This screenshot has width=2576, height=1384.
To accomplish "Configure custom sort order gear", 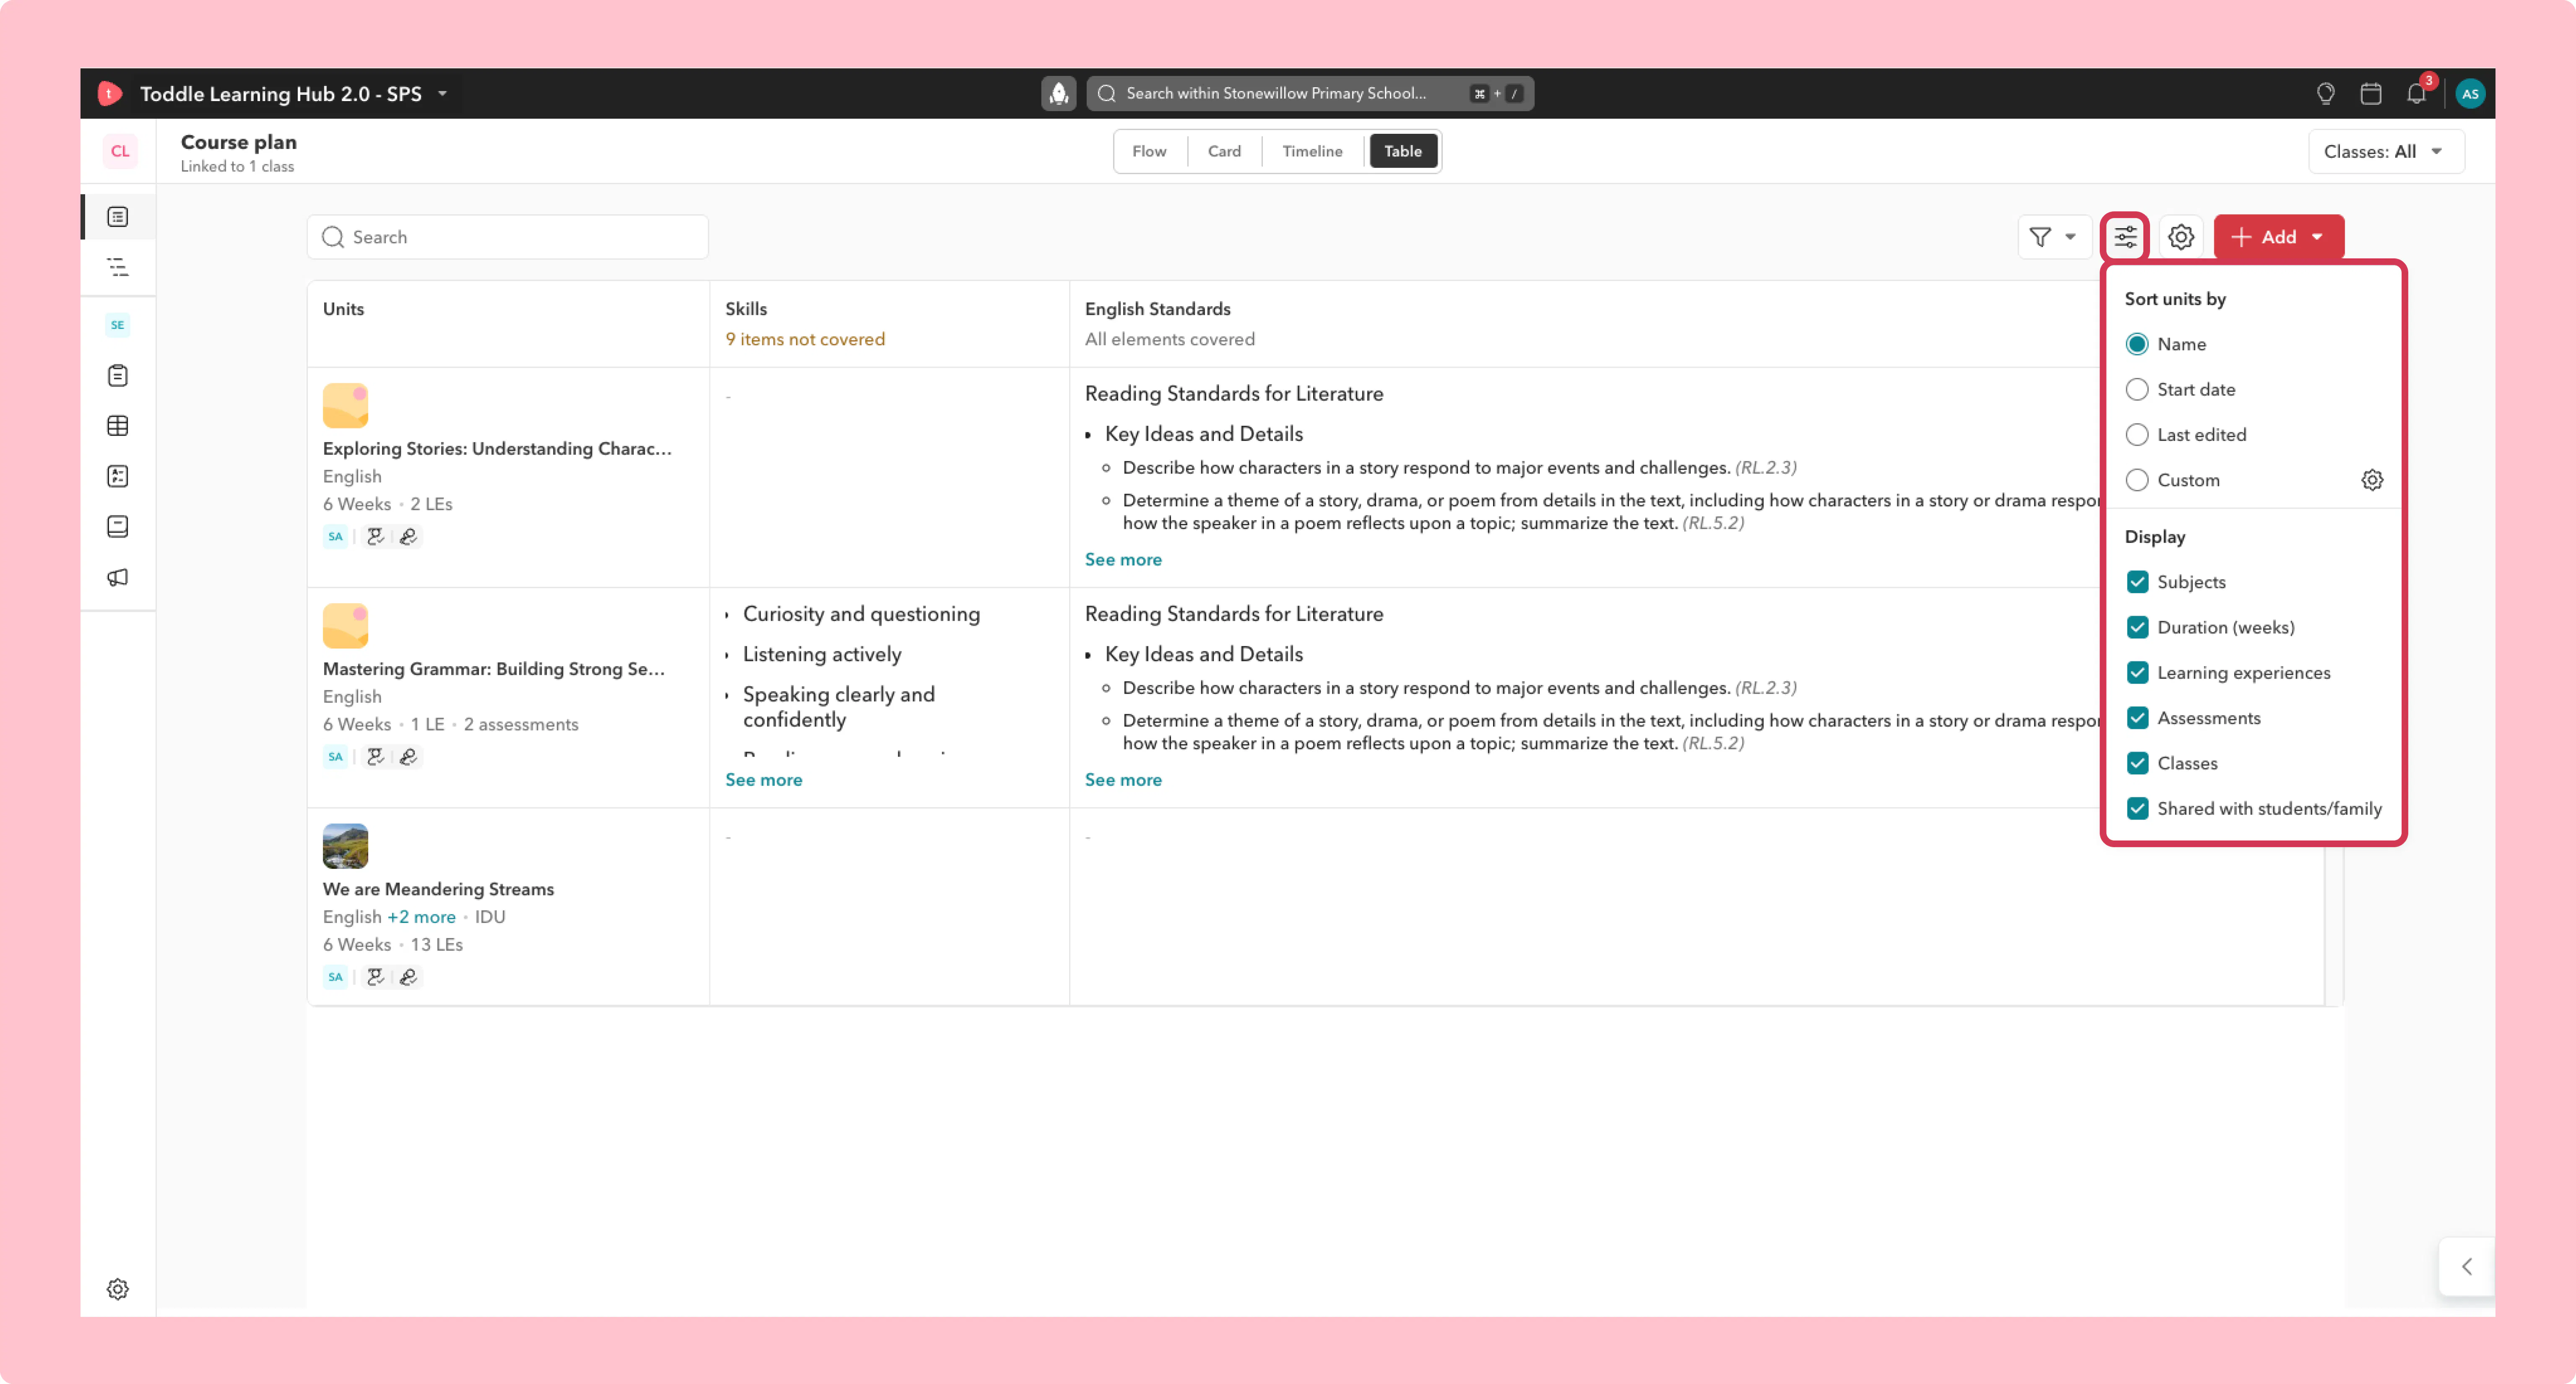I will pyautogui.click(x=2372, y=480).
